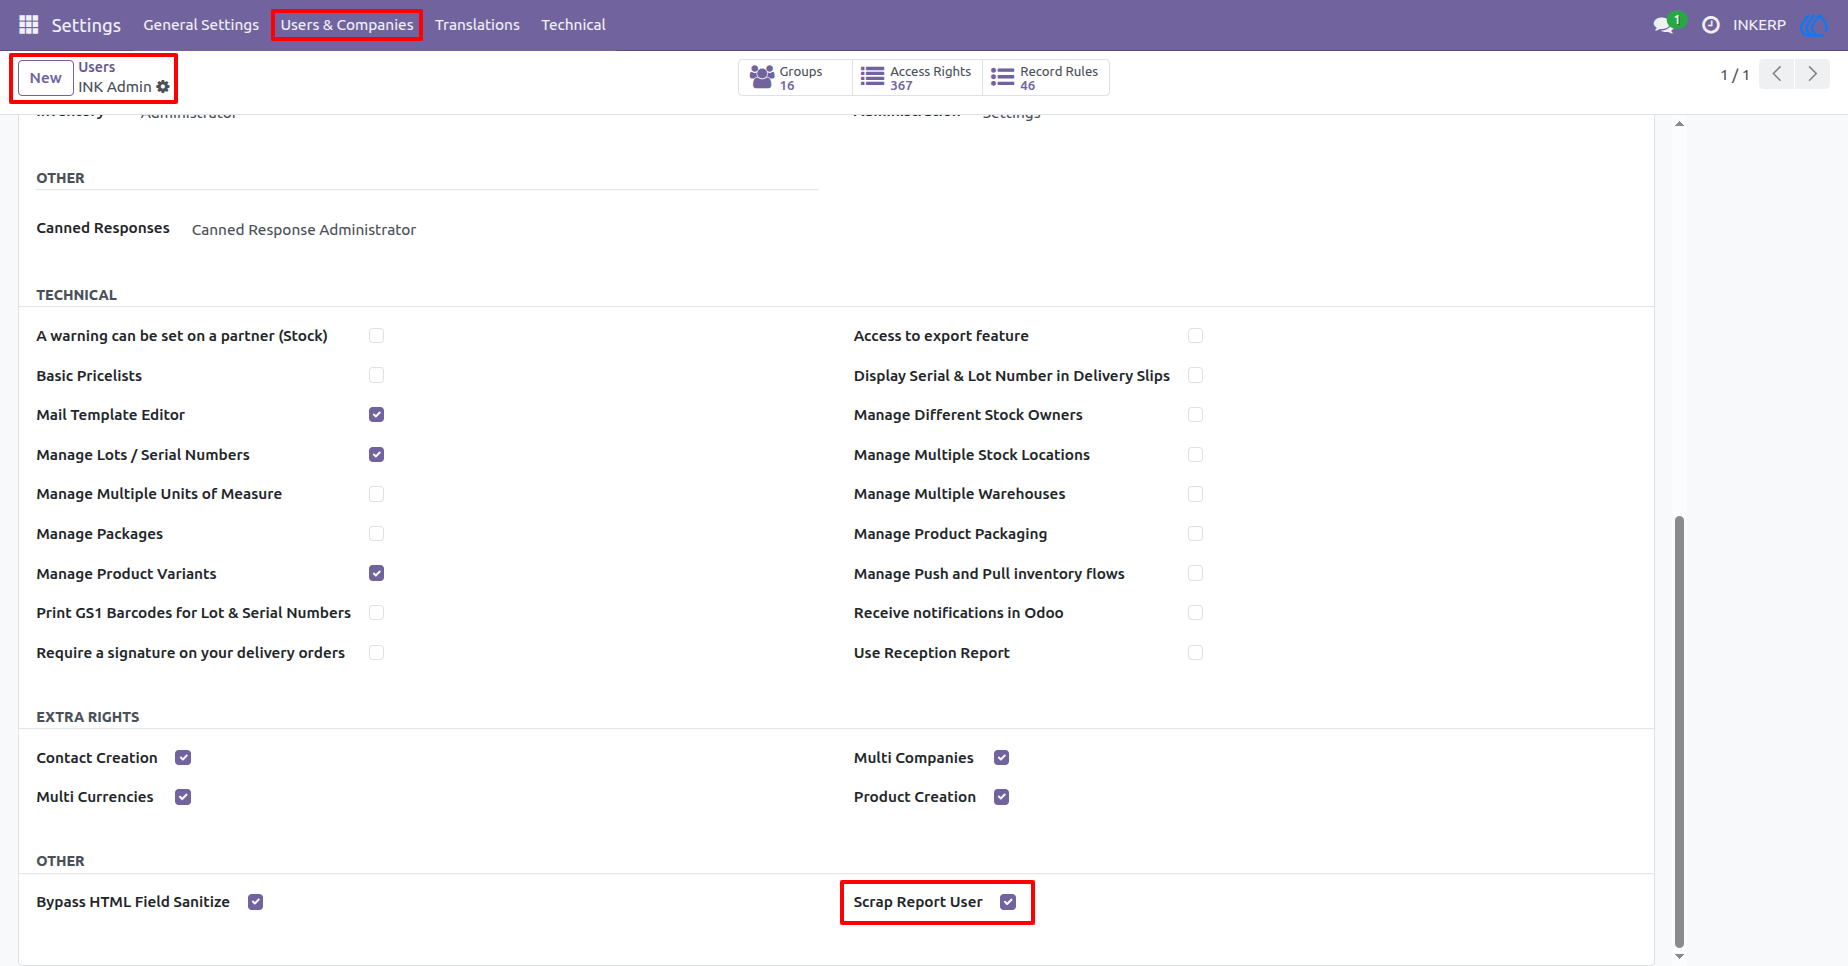Open Record Rules 46 stat button
Image resolution: width=1848 pixels, height=966 pixels.
(x=1045, y=78)
